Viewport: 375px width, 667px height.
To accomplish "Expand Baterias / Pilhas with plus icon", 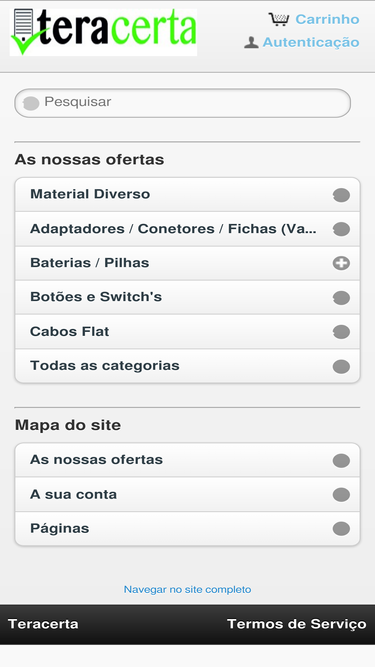I will point(341,263).
